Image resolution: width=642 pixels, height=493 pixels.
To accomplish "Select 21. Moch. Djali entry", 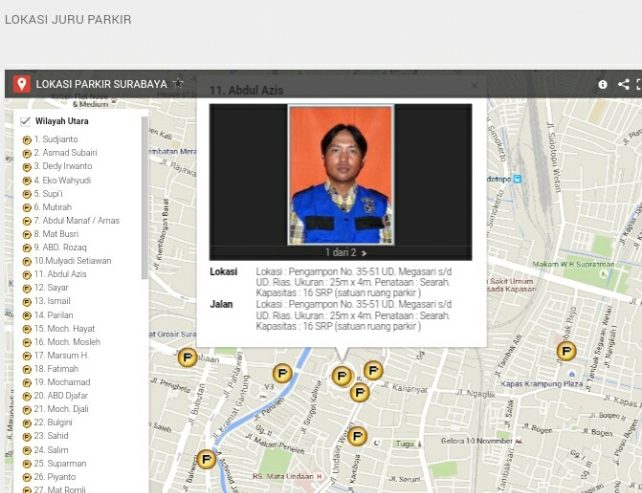I will (x=61, y=409).
